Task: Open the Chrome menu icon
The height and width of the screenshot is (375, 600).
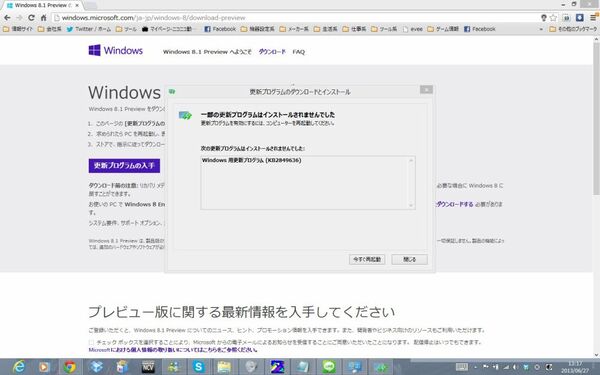Action: (593, 18)
